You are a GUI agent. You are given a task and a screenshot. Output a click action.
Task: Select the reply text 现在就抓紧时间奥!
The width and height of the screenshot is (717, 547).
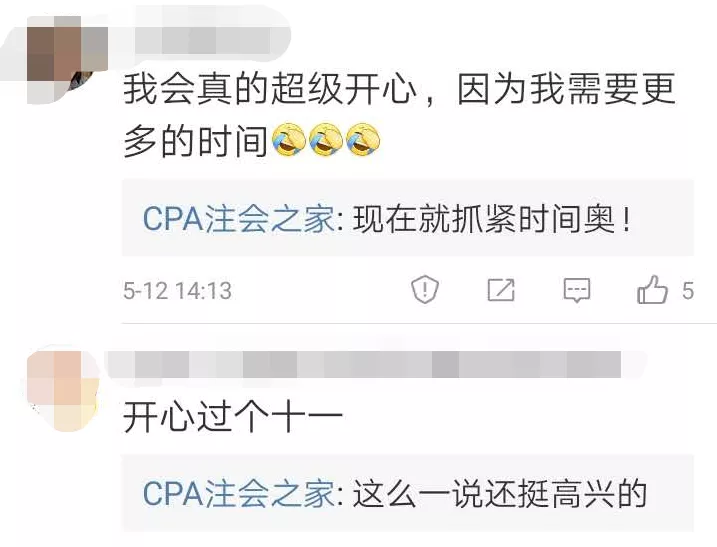tap(492, 220)
